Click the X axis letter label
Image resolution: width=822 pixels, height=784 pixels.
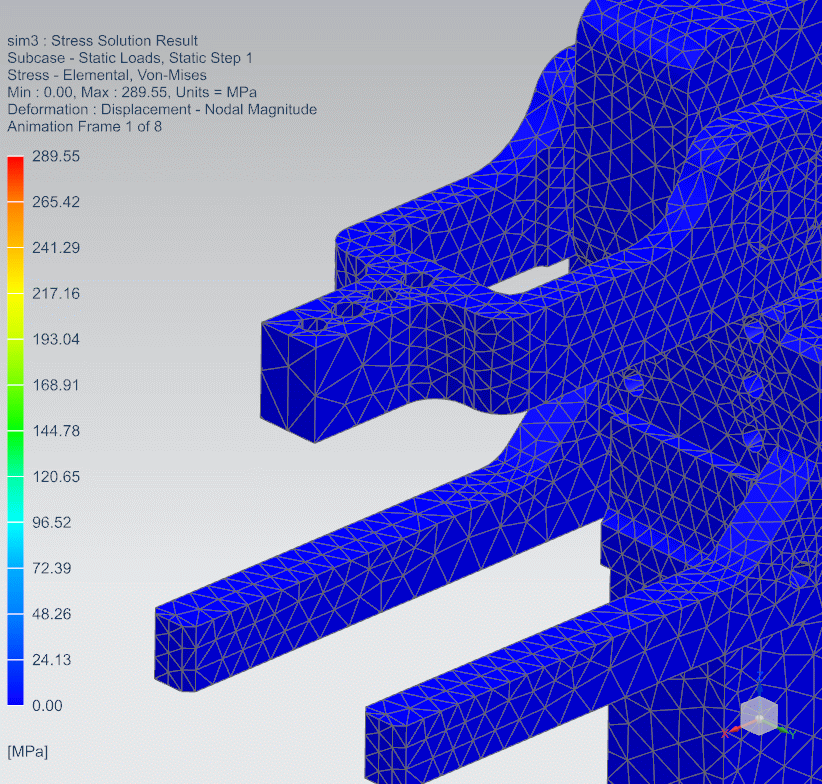pyautogui.click(x=725, y=735)
